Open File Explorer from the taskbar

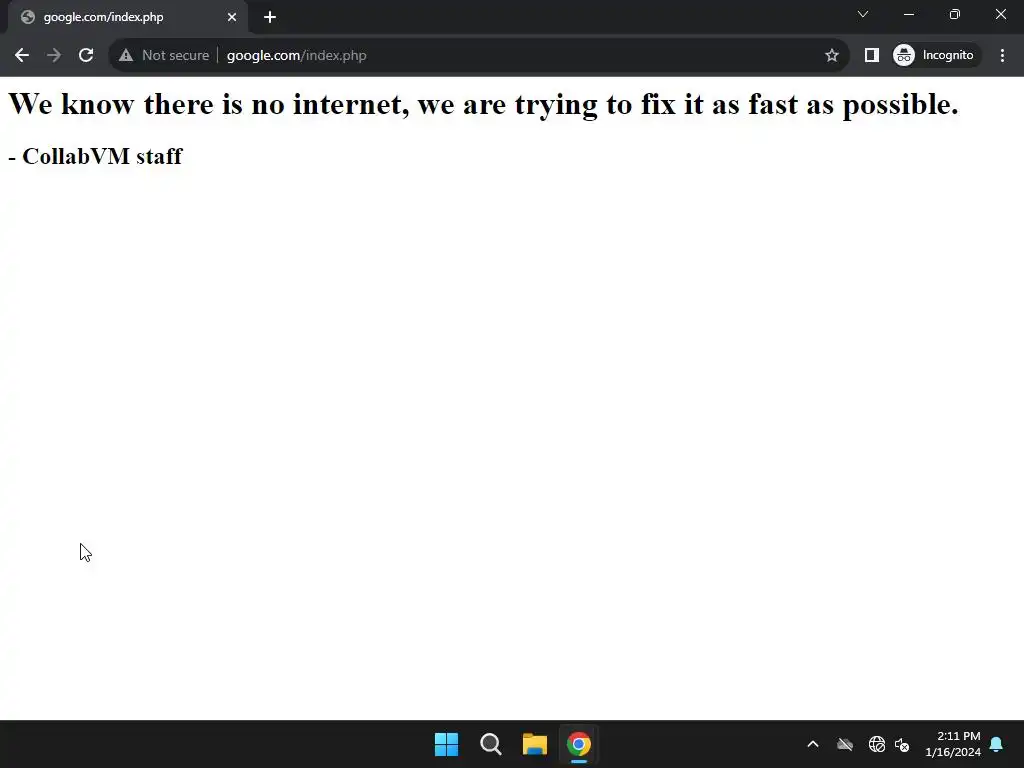point(535,744)
